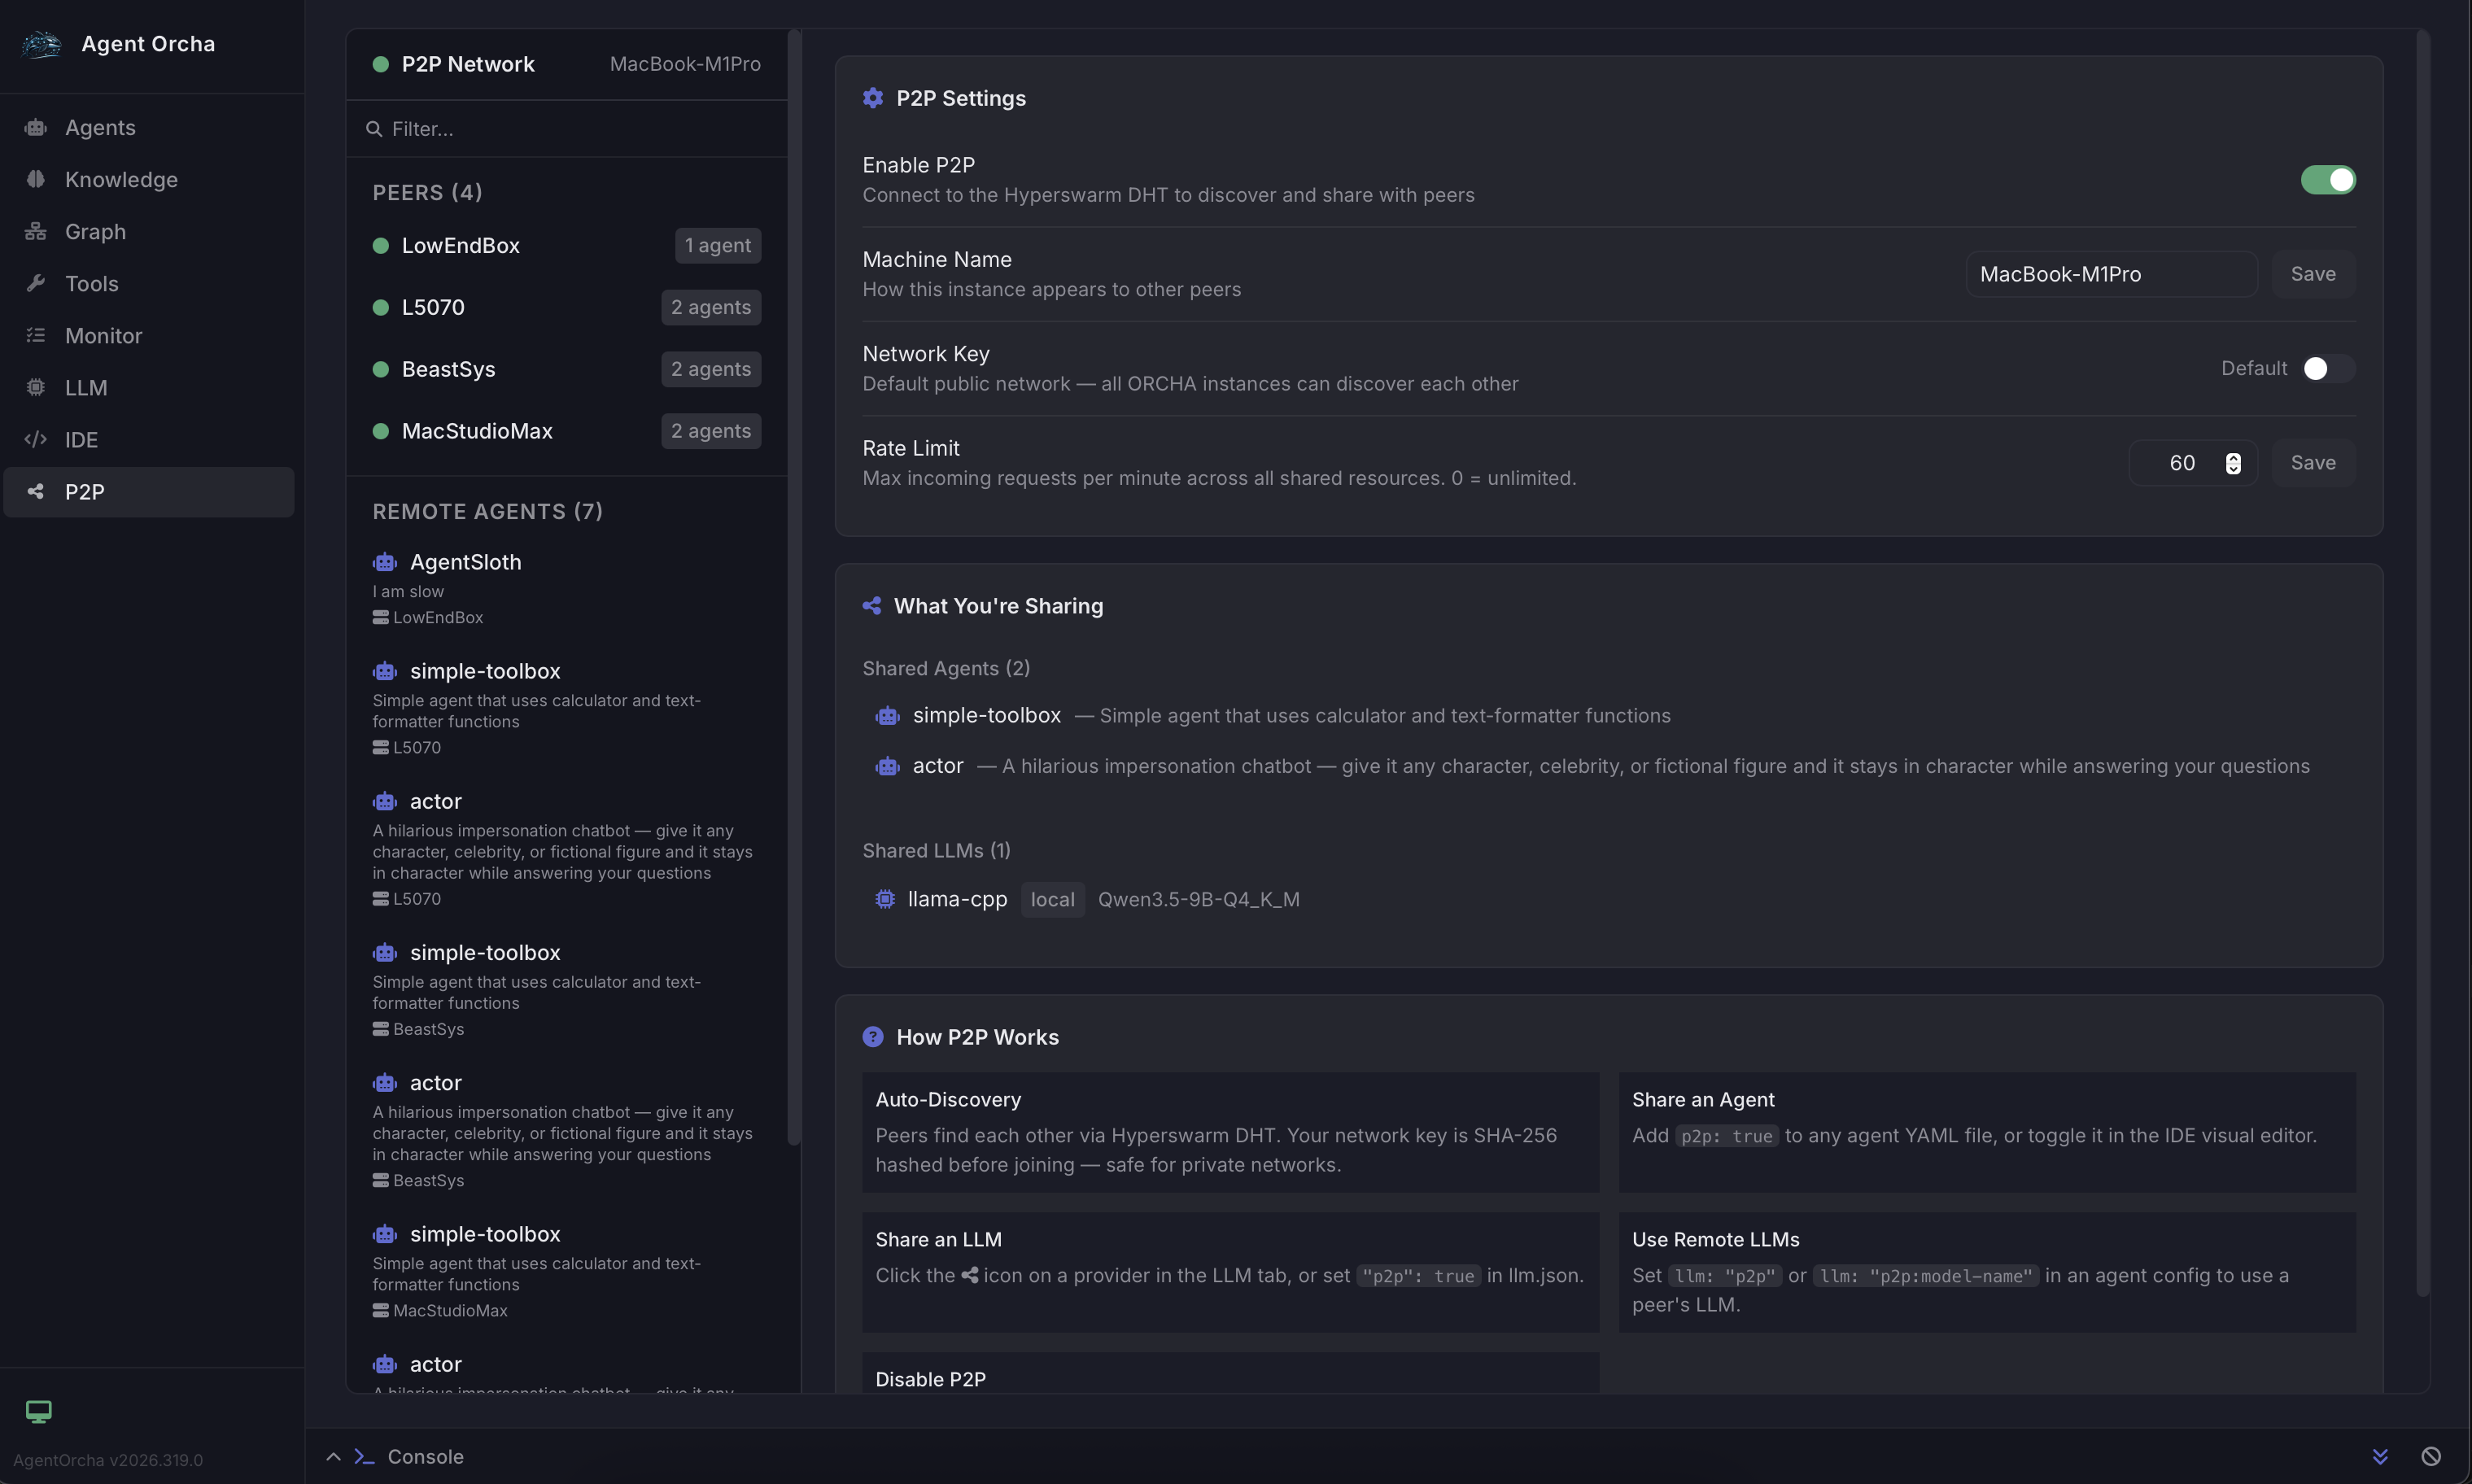
Task: Click the monitor display icon in sidebar footer
Action: click(x=38, y=1411)
